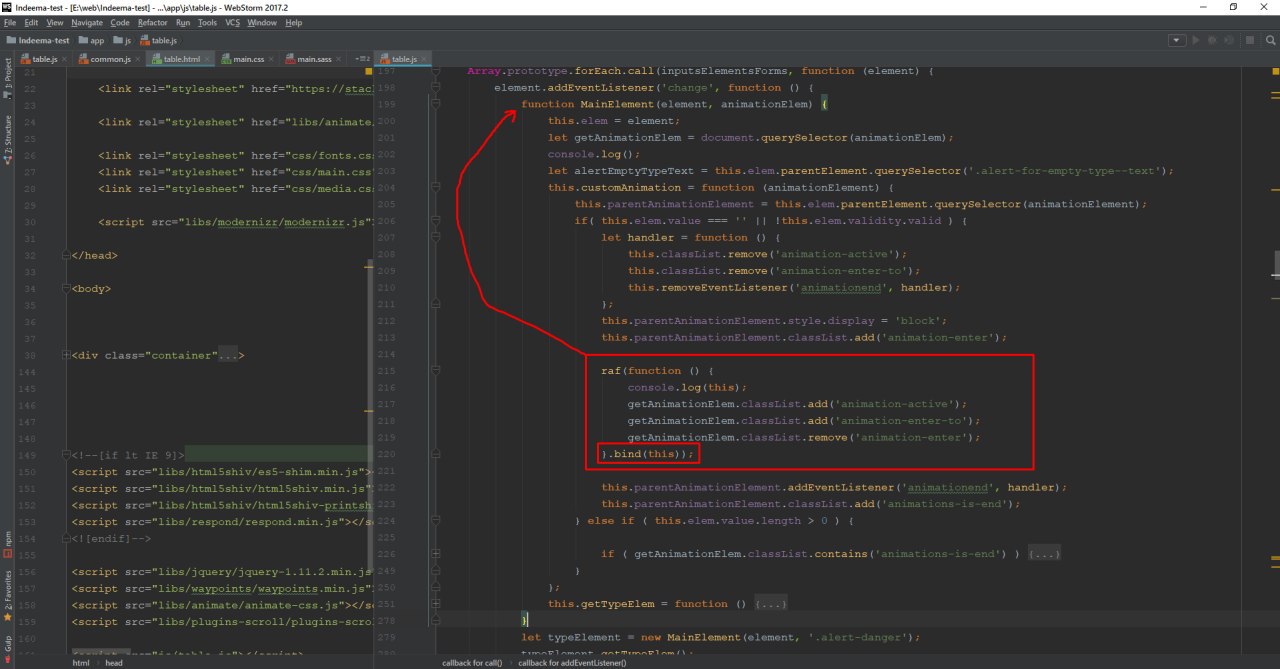Expand folded block at line 226
1280x669 pixels.
[x=436, y=553]
